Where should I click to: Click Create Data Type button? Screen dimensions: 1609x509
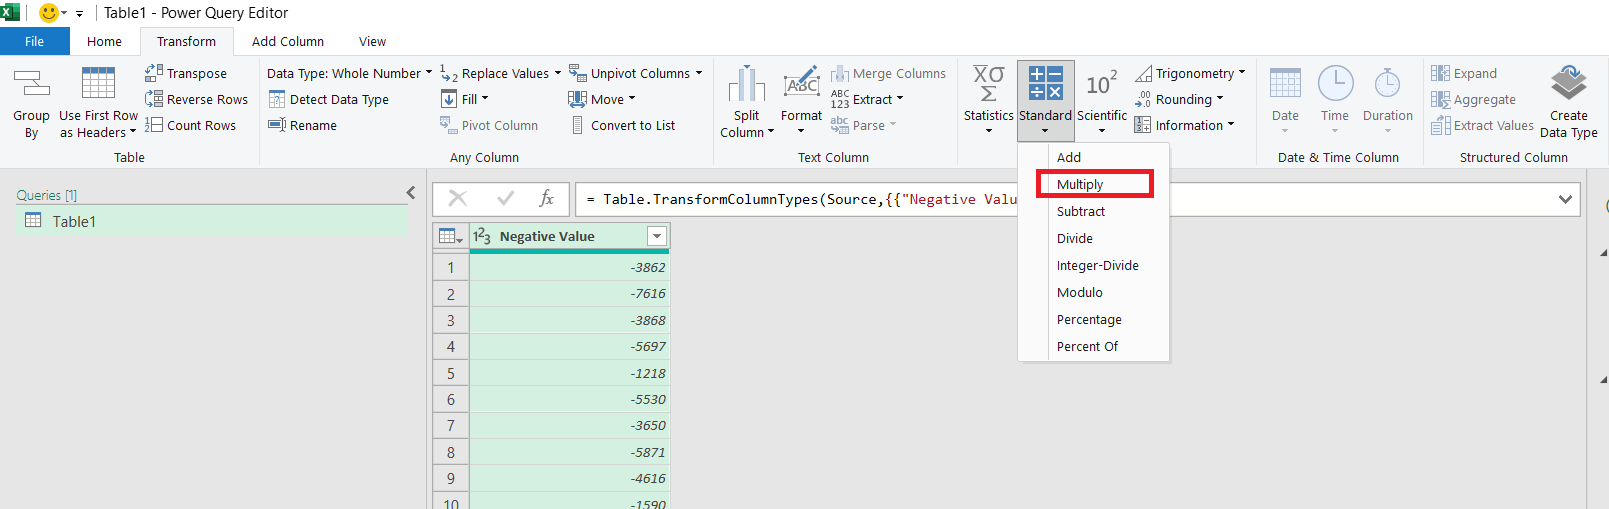coord(1568,102)
